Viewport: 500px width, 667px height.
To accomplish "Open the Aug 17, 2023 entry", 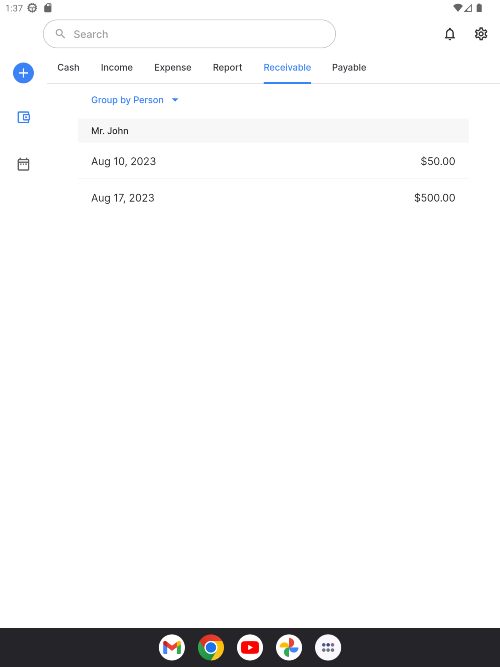I will [x=273, y=198].
